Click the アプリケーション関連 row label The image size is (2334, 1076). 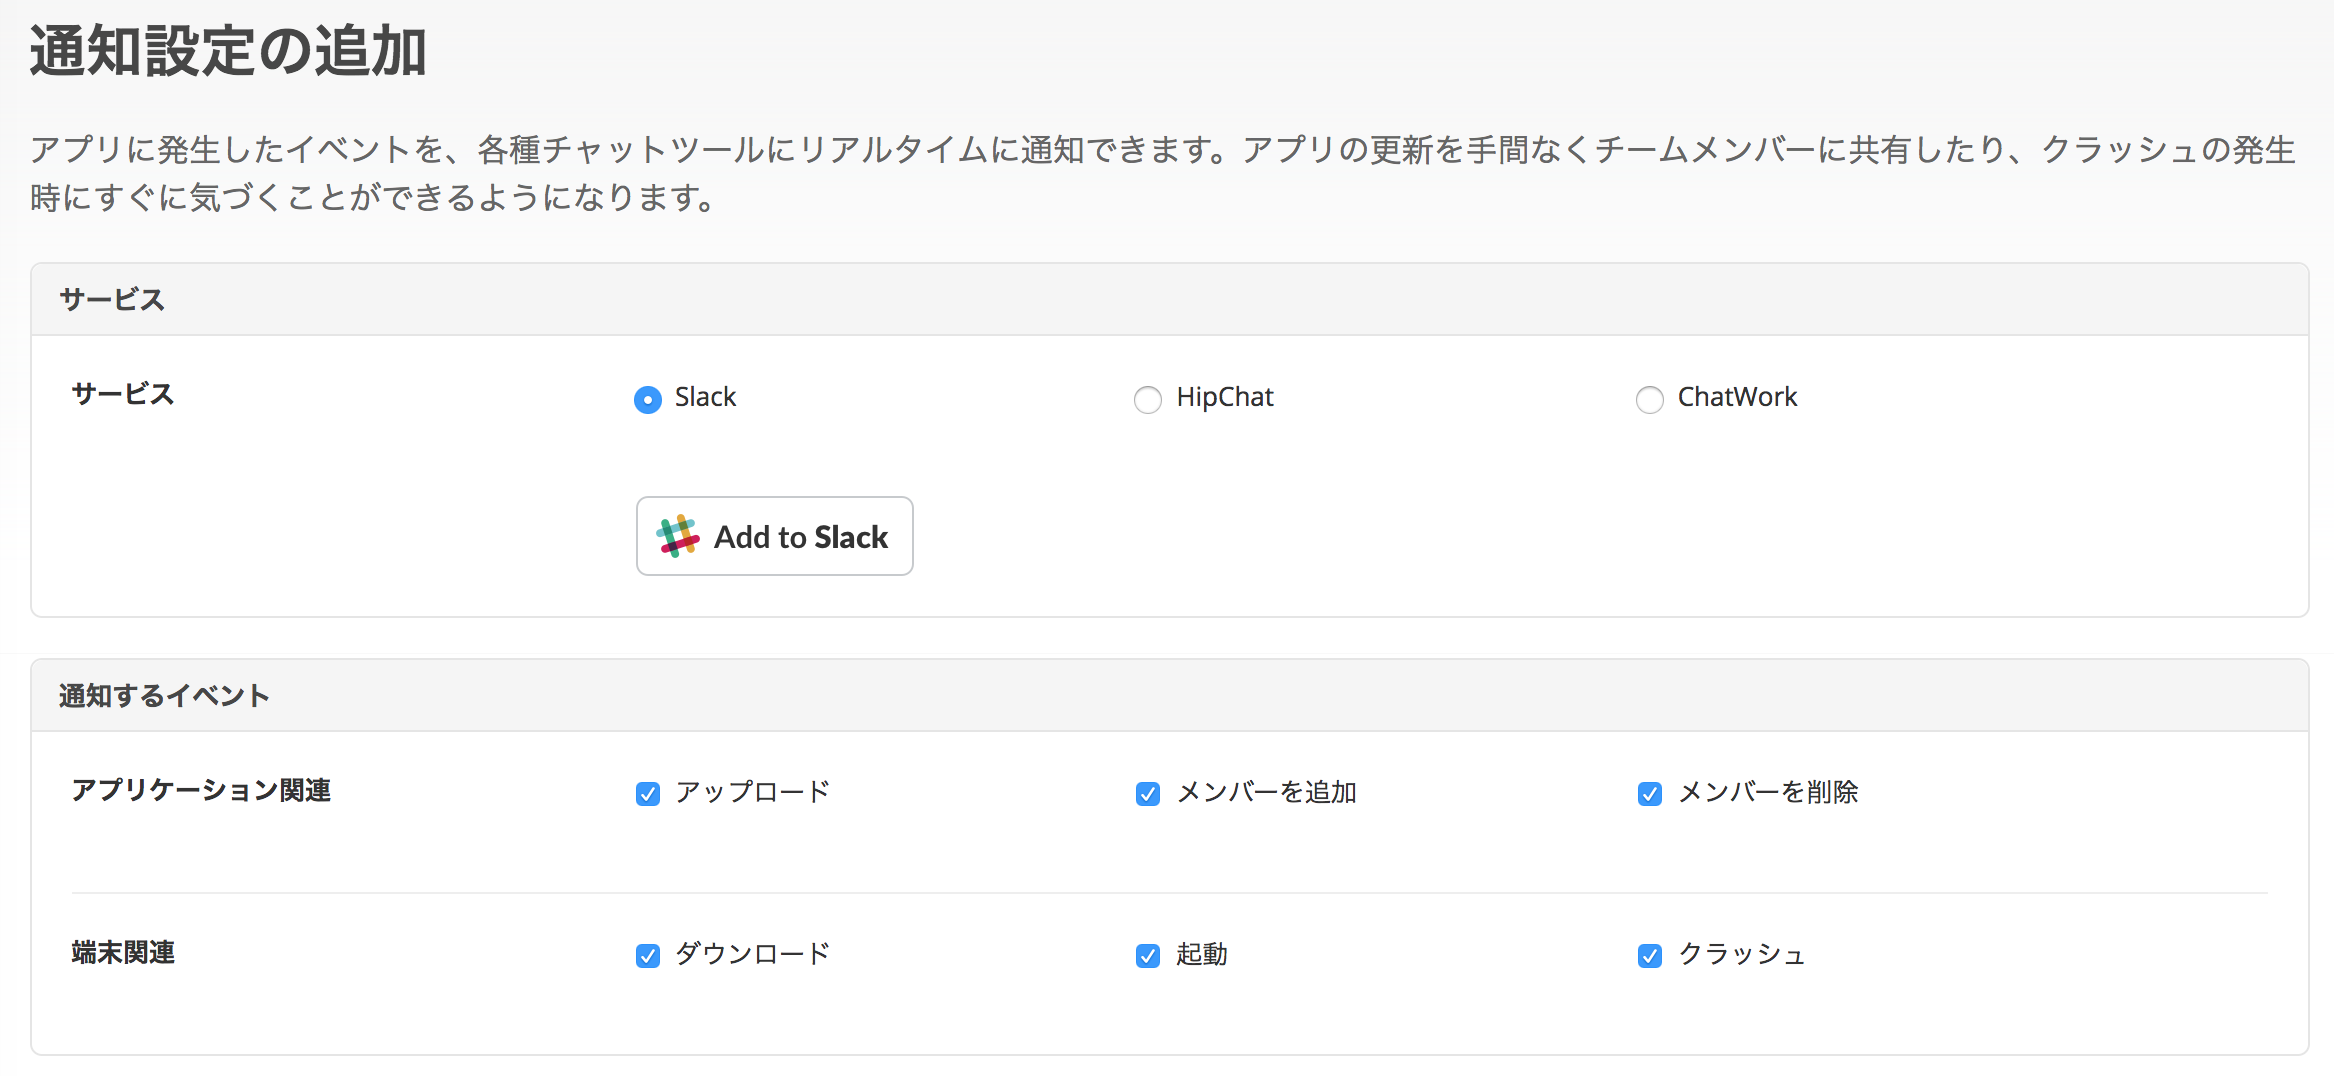click(203, 791)
